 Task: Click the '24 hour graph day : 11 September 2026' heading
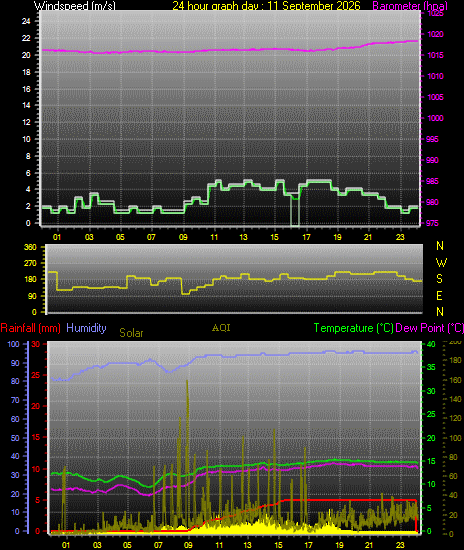(266, 5)
